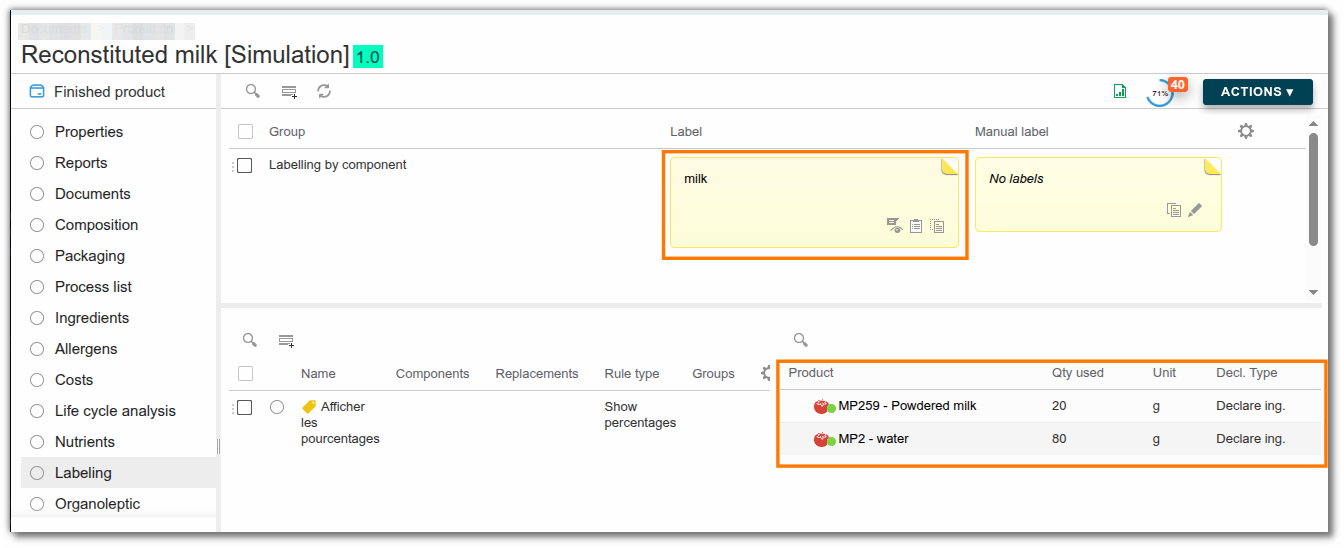Click the refresh icon in top toolbar

point(324,91)
